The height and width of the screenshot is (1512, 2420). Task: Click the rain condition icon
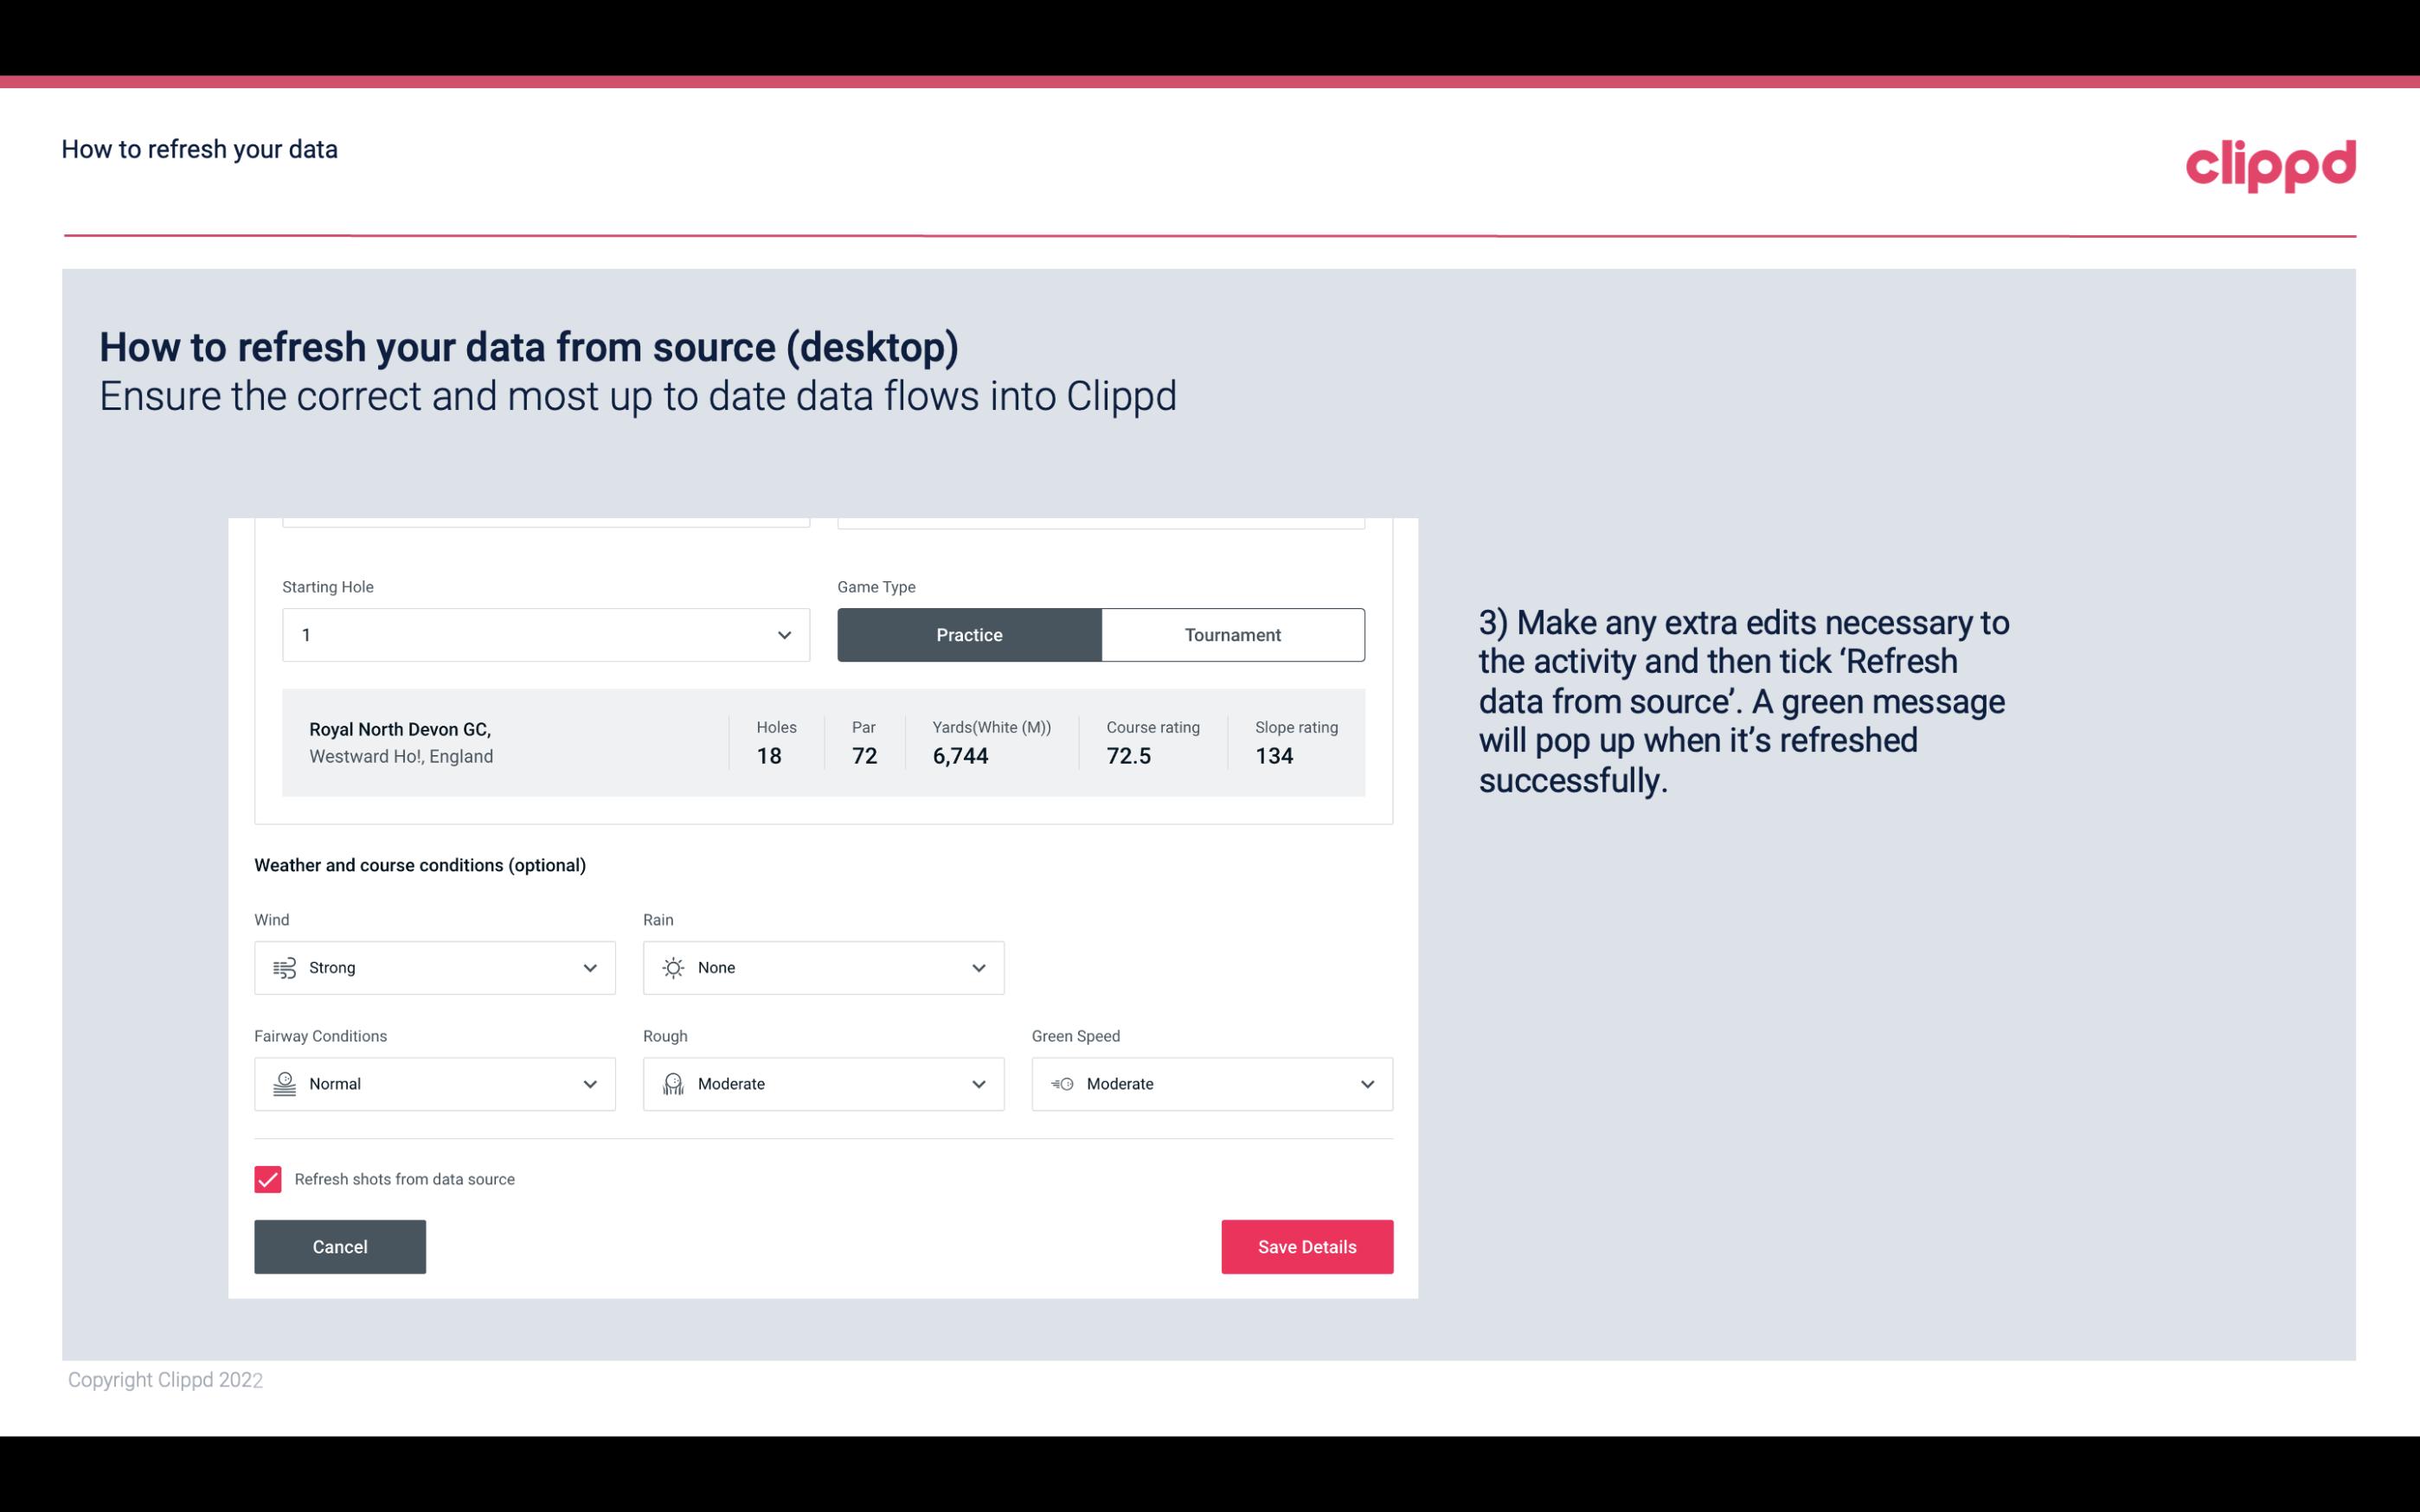(x=674, y=967)
